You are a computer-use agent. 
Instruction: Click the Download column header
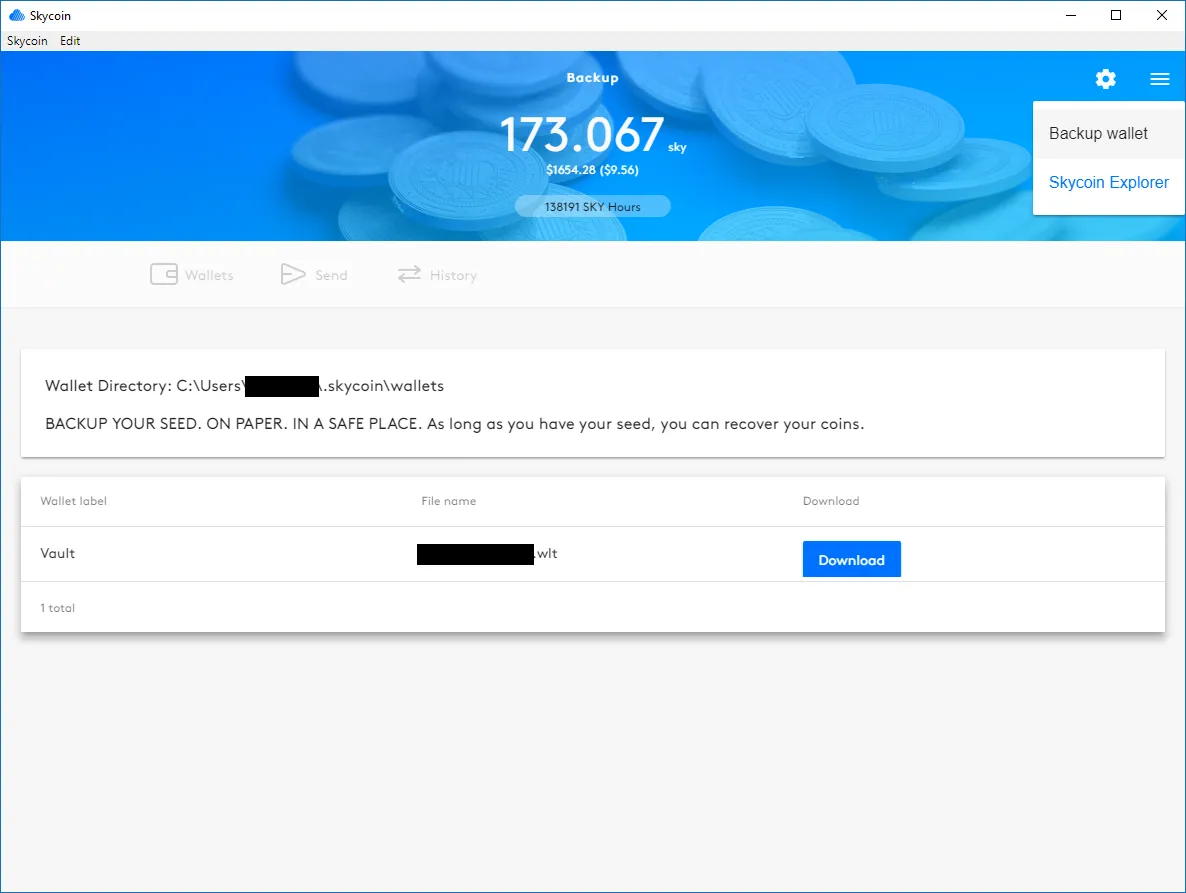tap(831, 501)
